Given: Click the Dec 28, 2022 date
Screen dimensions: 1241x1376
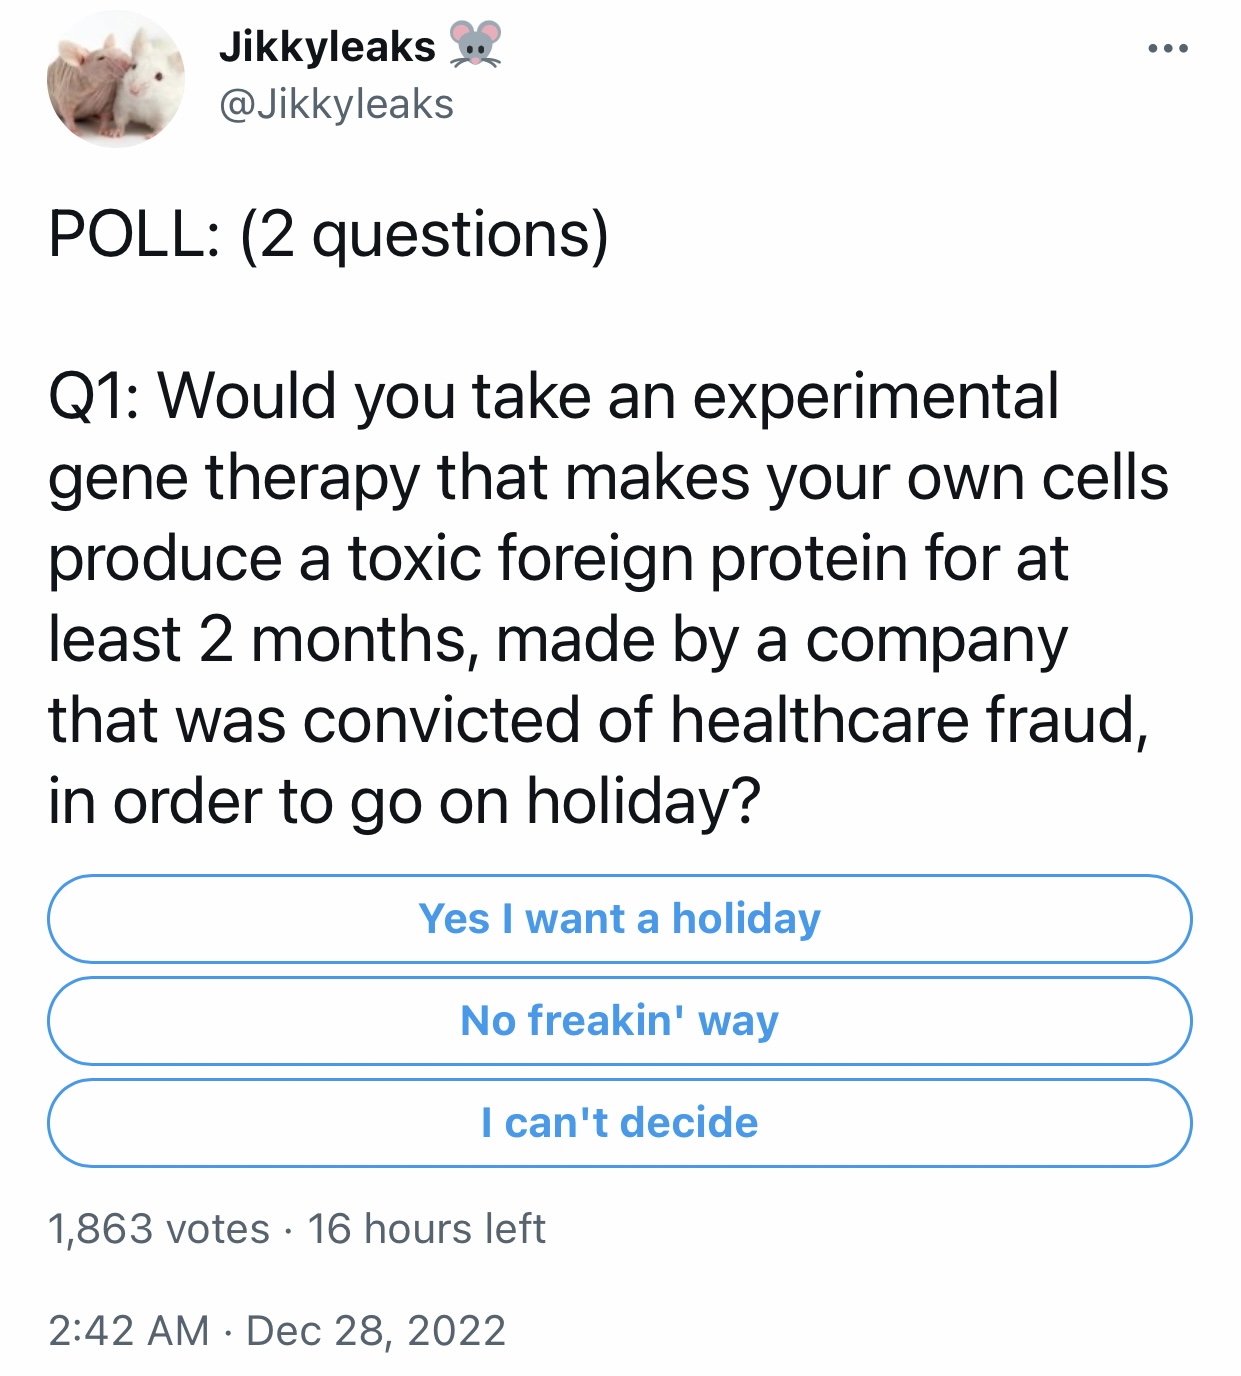Looking at the screenshot, I should 376,1331.
